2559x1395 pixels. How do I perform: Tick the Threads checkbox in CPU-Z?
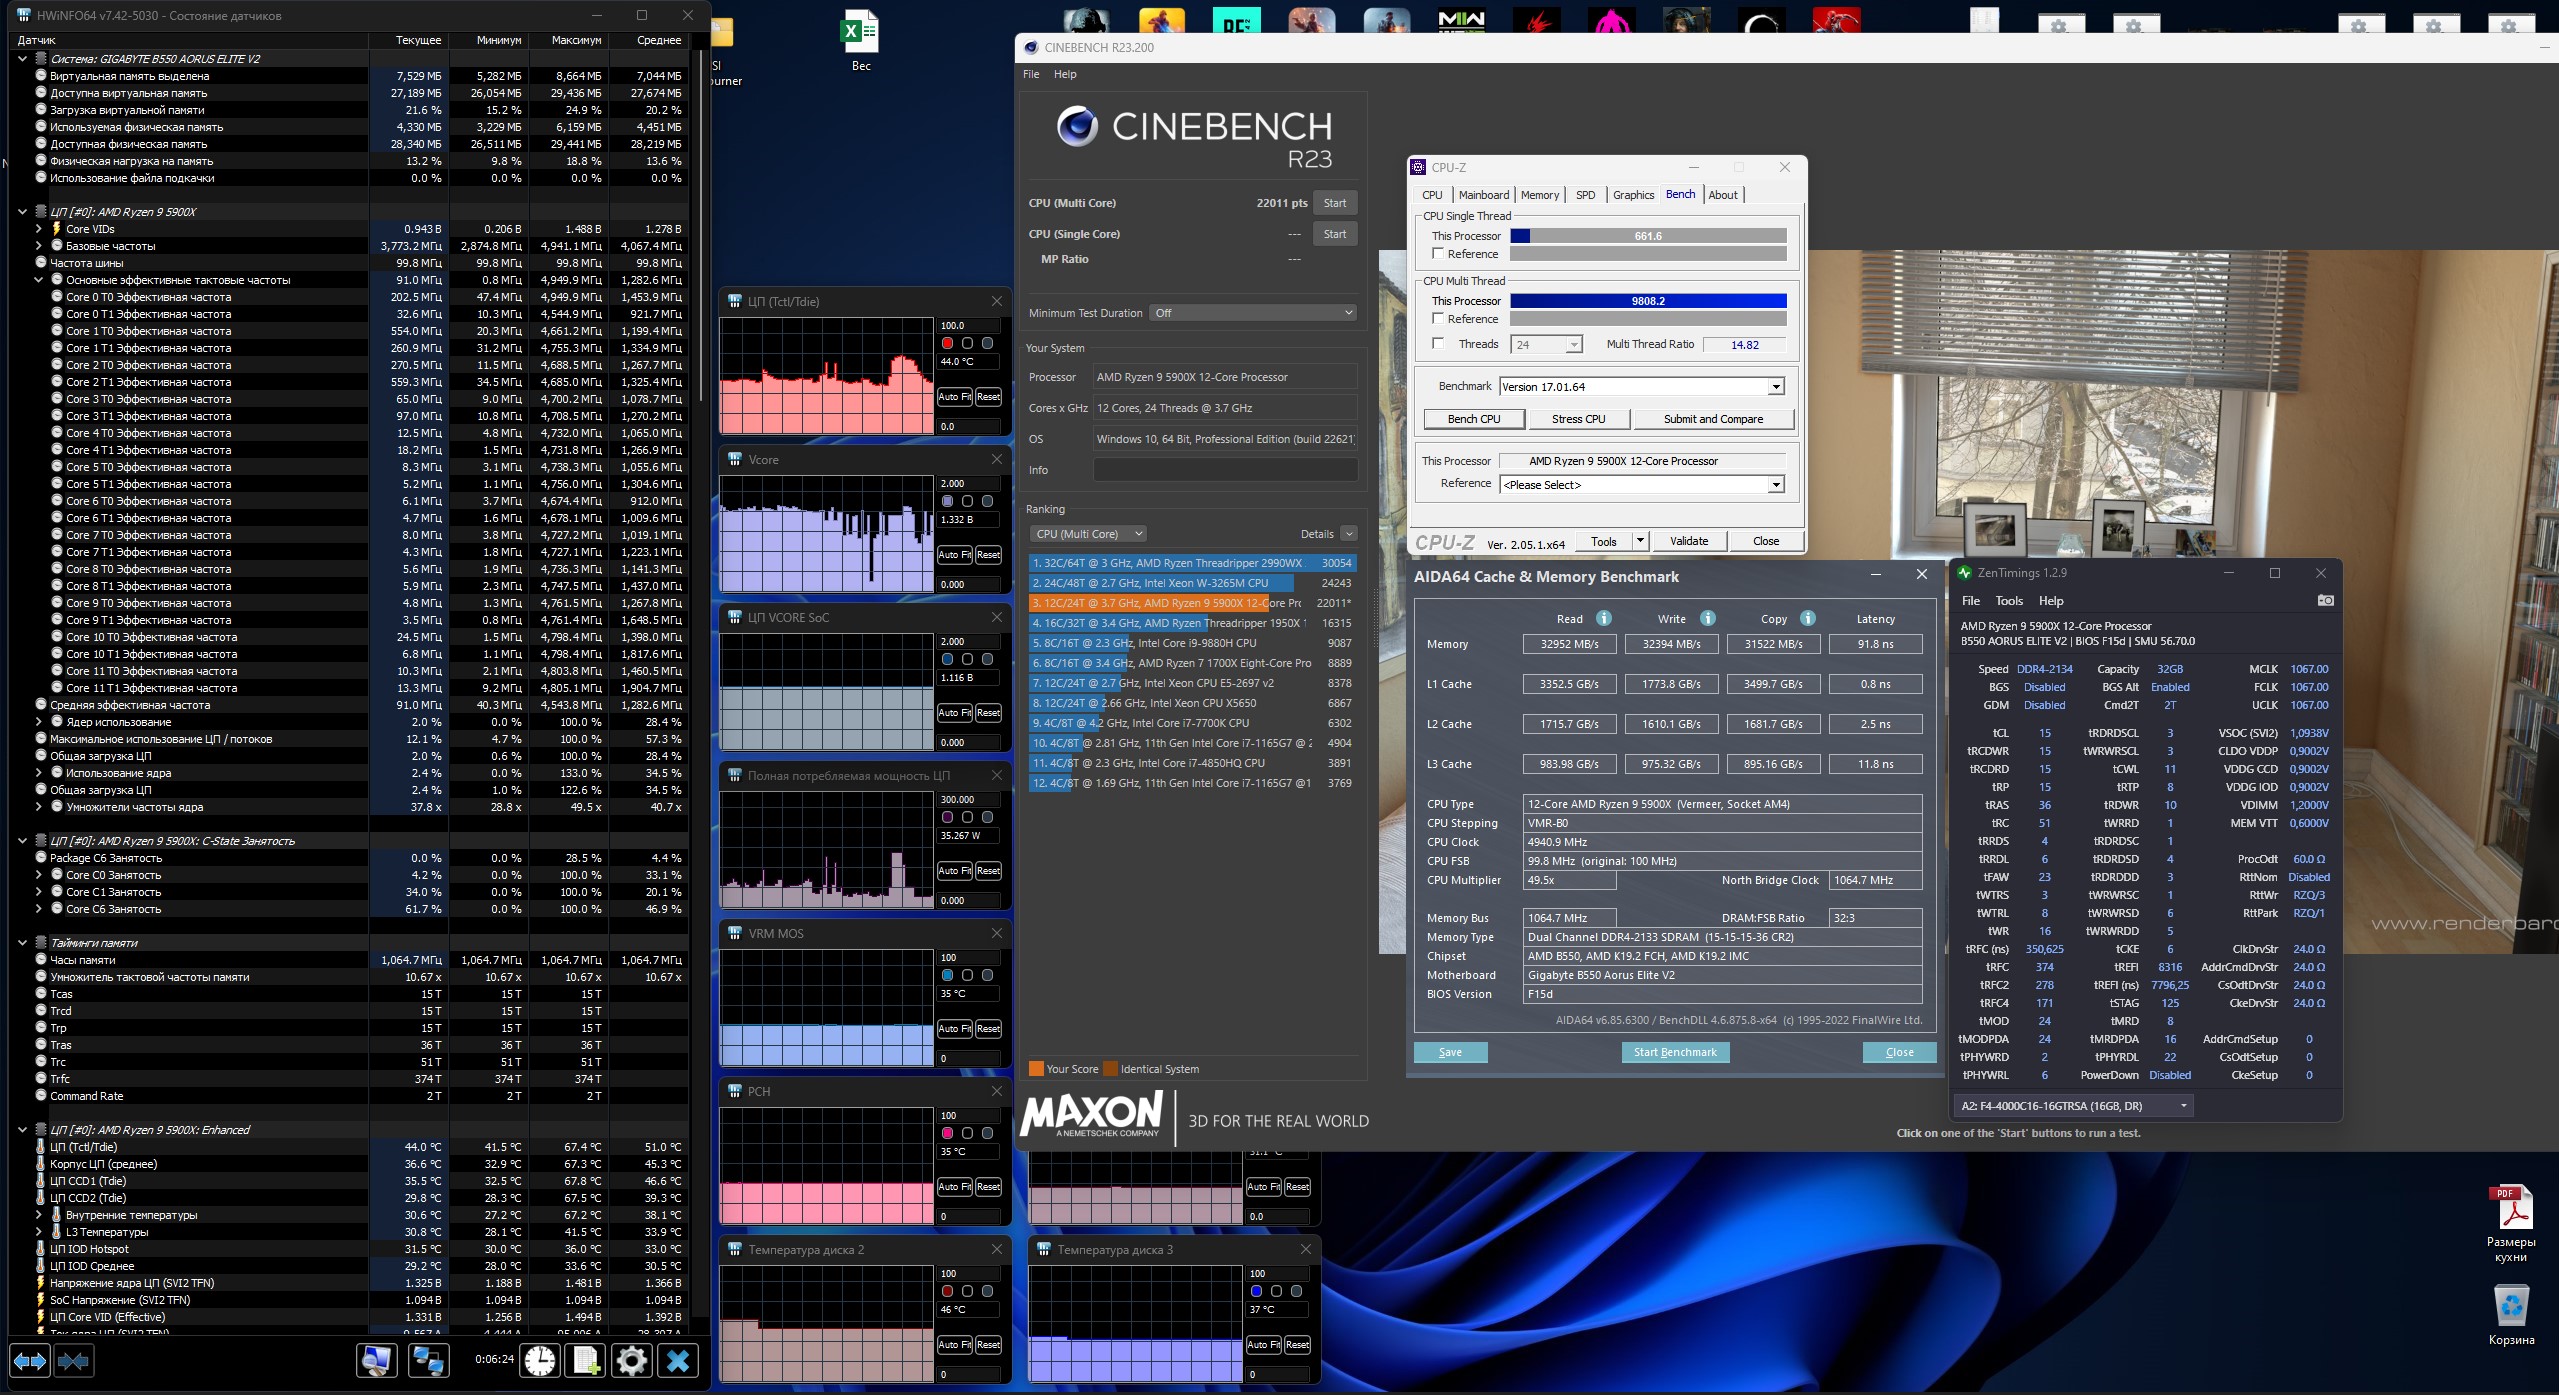tap(1438, 344)
